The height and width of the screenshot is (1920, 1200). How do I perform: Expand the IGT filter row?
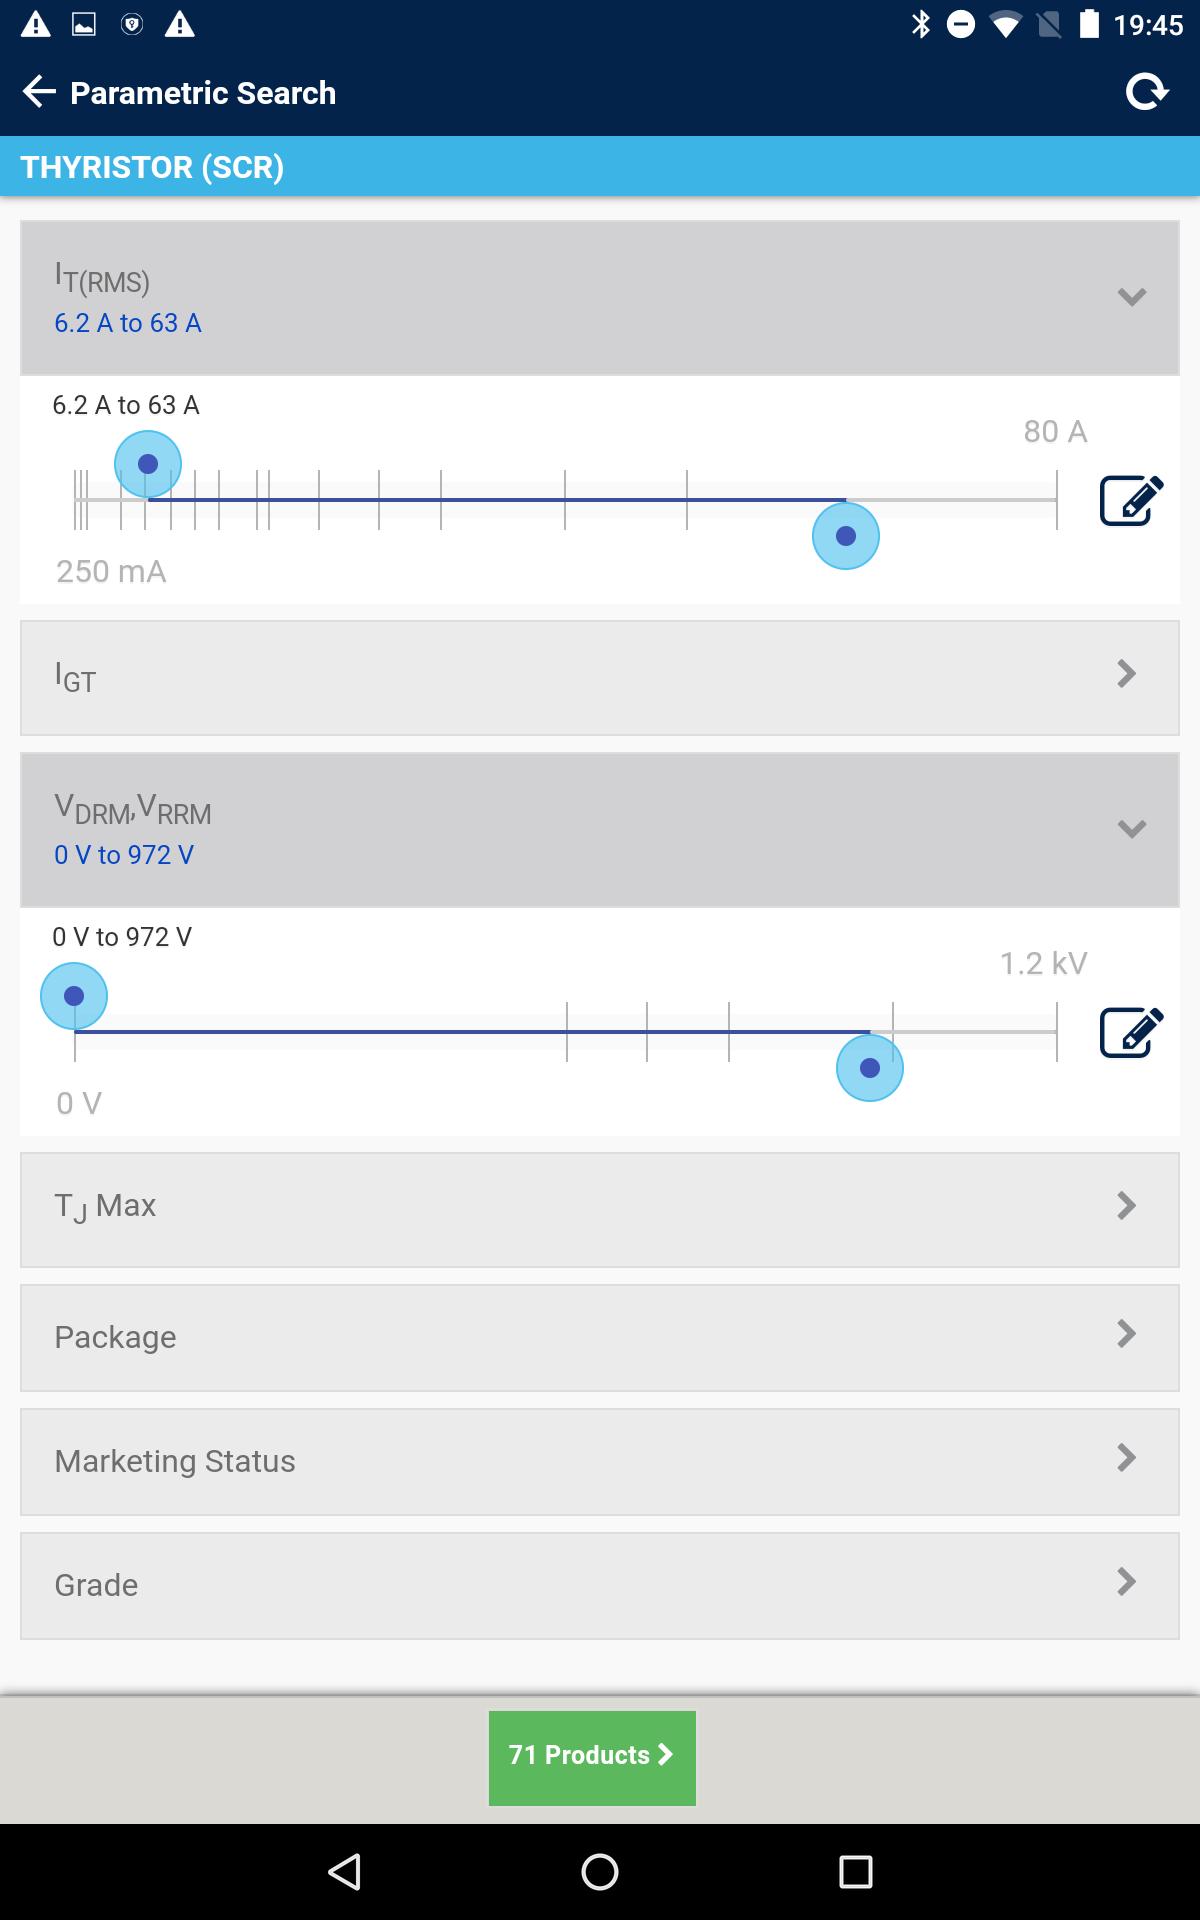600,678
